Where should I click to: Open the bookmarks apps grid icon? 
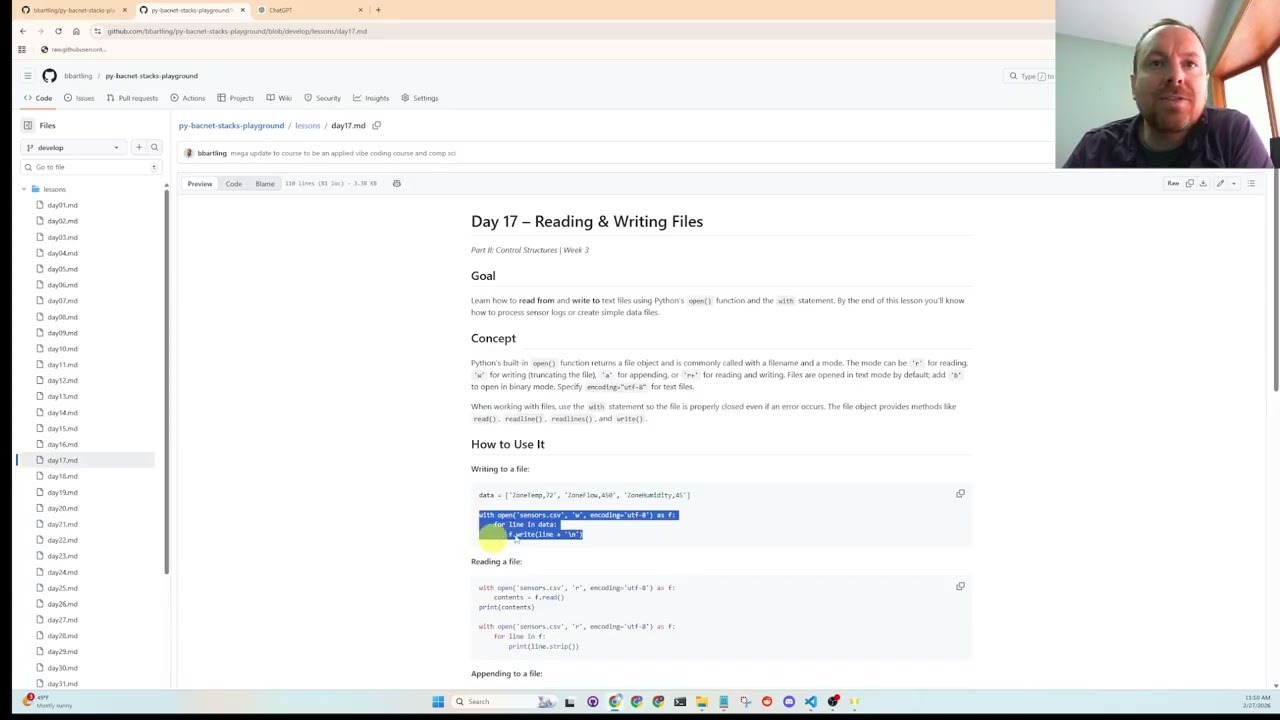pyautogui.click(x=21, y=49)
